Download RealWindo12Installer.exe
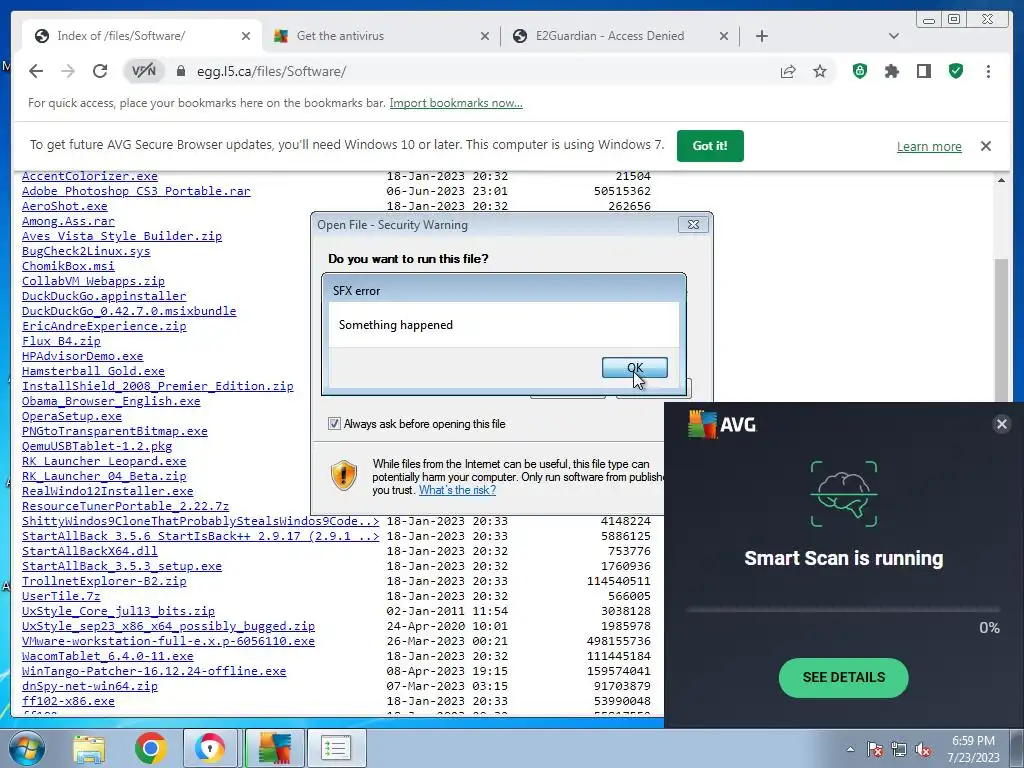Screen dimensions: 1024x768 click(x=107, y=491)
